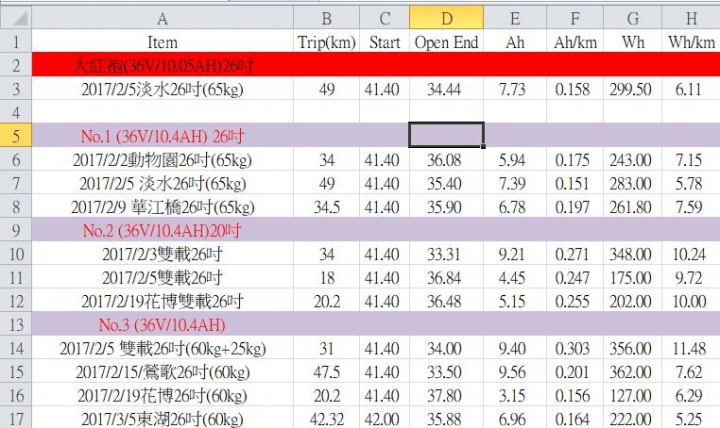Select column F header
The height and width of the screenshot is (428, 720).
pyautogui.click(x=575, y=18)
